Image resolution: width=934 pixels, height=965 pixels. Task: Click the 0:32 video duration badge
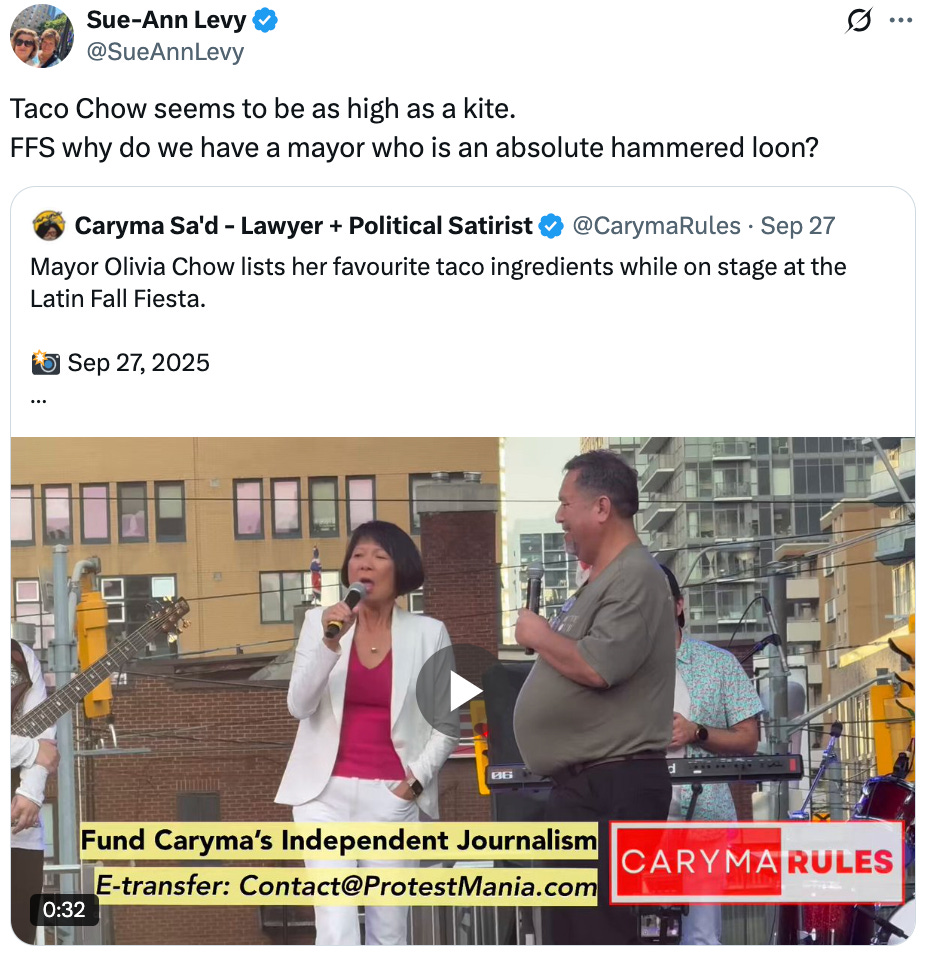click(x=64, y=909)
